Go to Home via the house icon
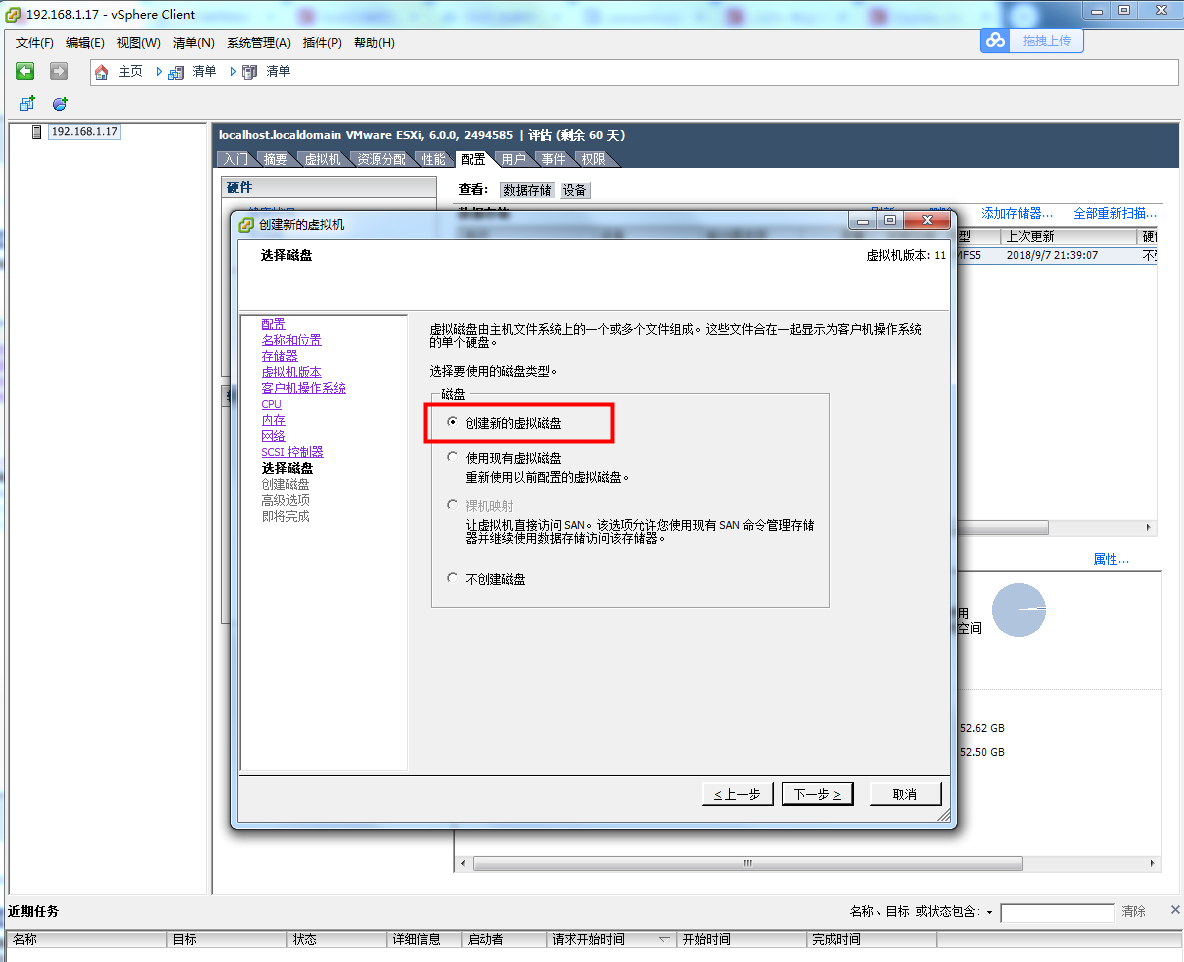1184x962 pixels. click(x=101, y=72)
